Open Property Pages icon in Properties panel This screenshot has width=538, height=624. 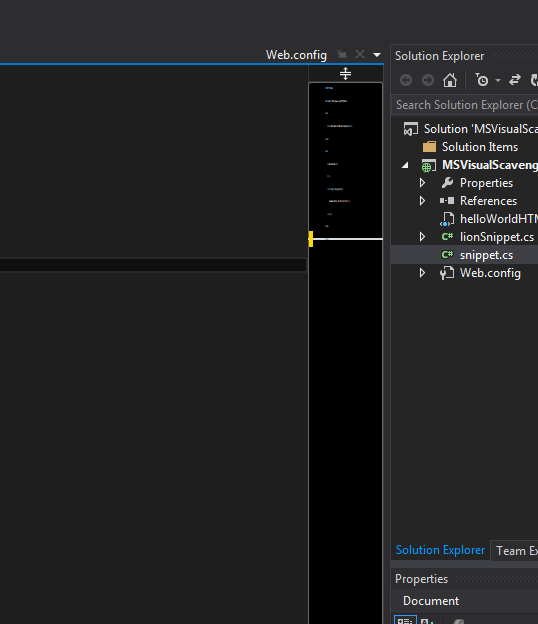(458, 621)
